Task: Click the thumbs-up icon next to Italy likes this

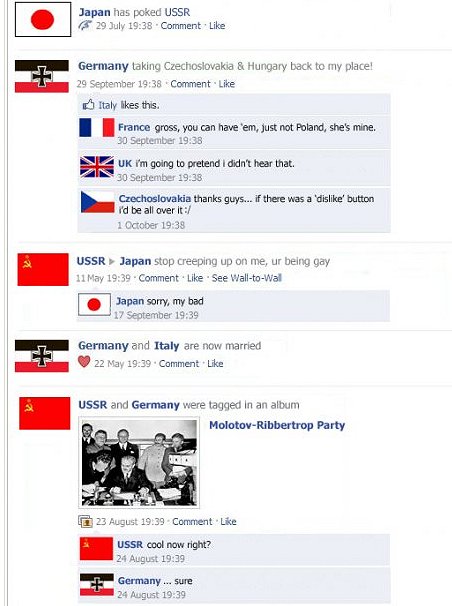Action: click(88, 105)
